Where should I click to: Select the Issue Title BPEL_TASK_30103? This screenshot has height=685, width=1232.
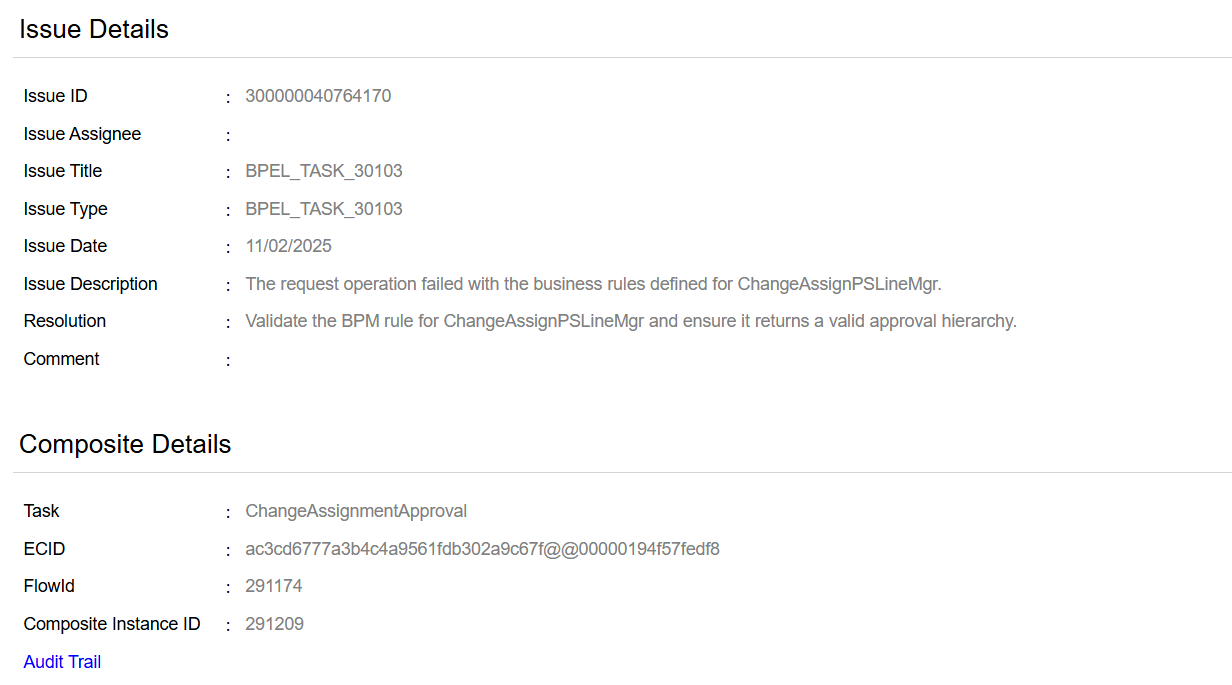click(x=324, y=170)
